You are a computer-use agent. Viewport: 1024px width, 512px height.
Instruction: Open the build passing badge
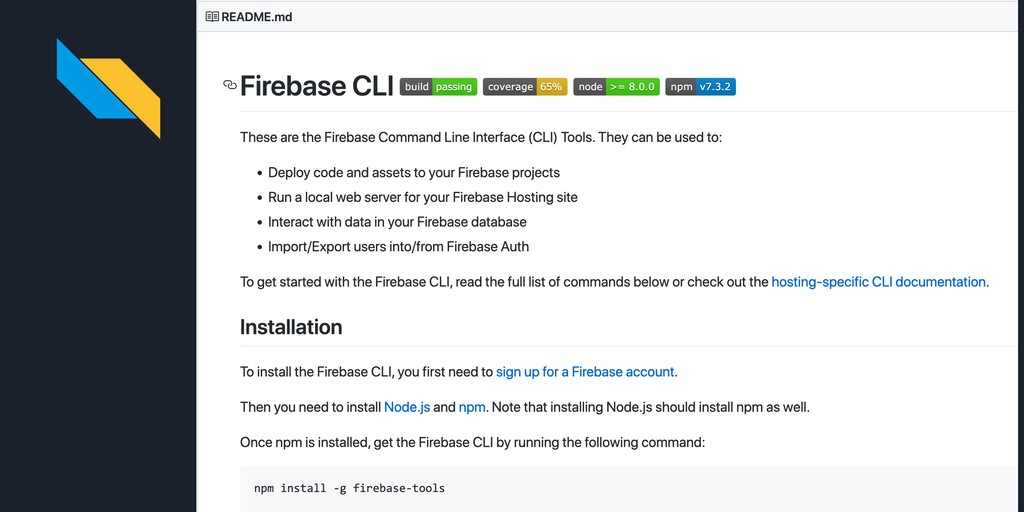tap(438, 87)
